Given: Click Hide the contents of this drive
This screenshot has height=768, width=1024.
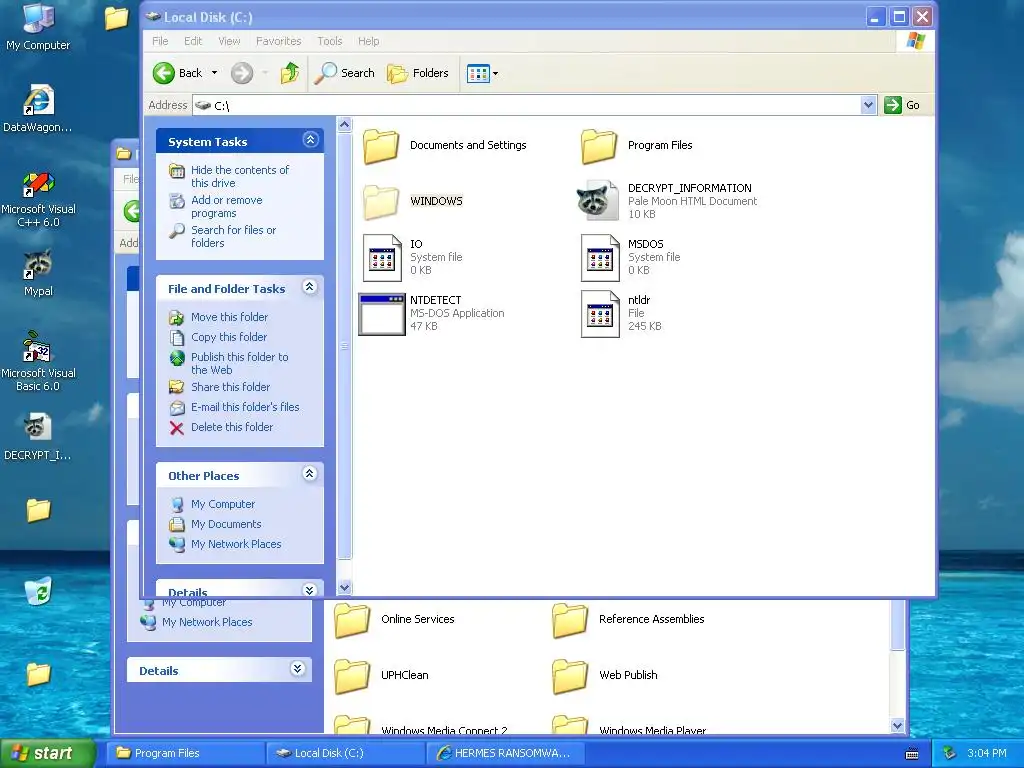Looking at the screenshot, I should click(x=239, y=176).
